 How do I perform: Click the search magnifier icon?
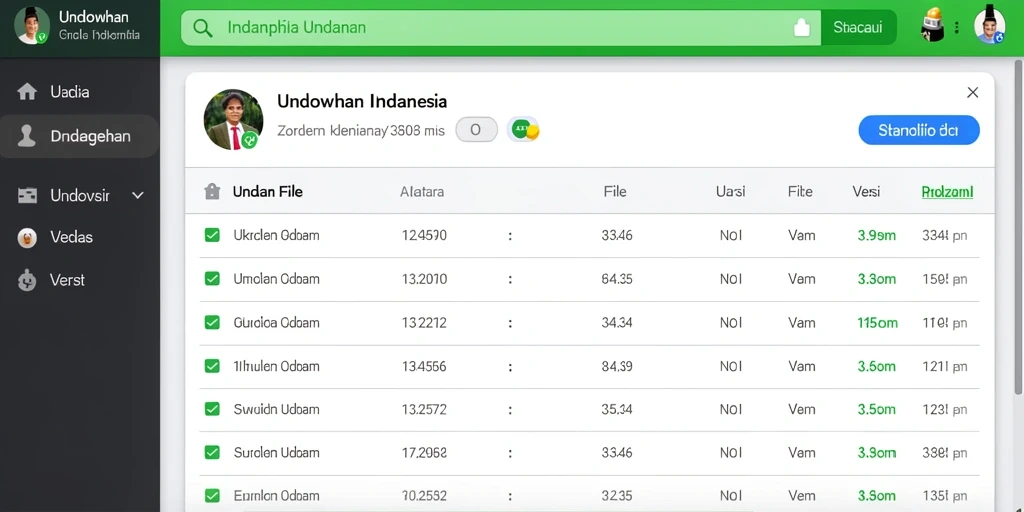tap(203, 28)
